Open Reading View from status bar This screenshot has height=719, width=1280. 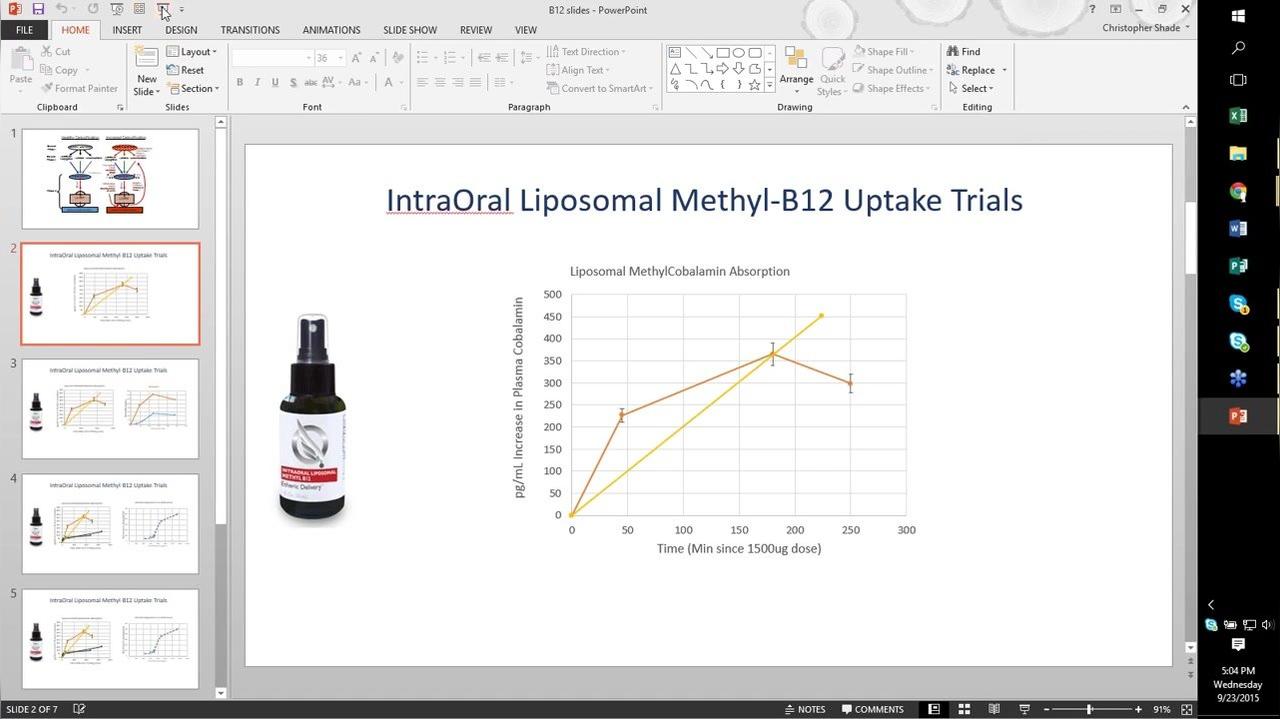pyautogui.click(x=994, y=709)
